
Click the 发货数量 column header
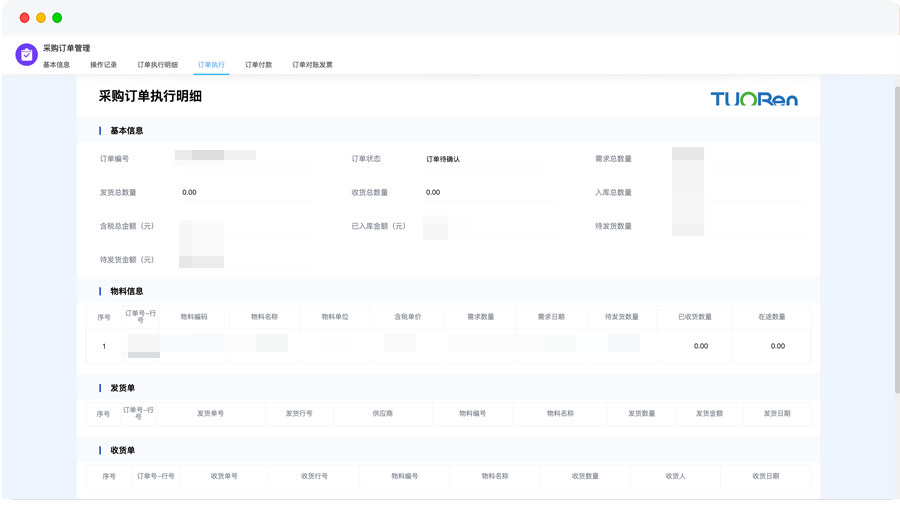(642, 413)
